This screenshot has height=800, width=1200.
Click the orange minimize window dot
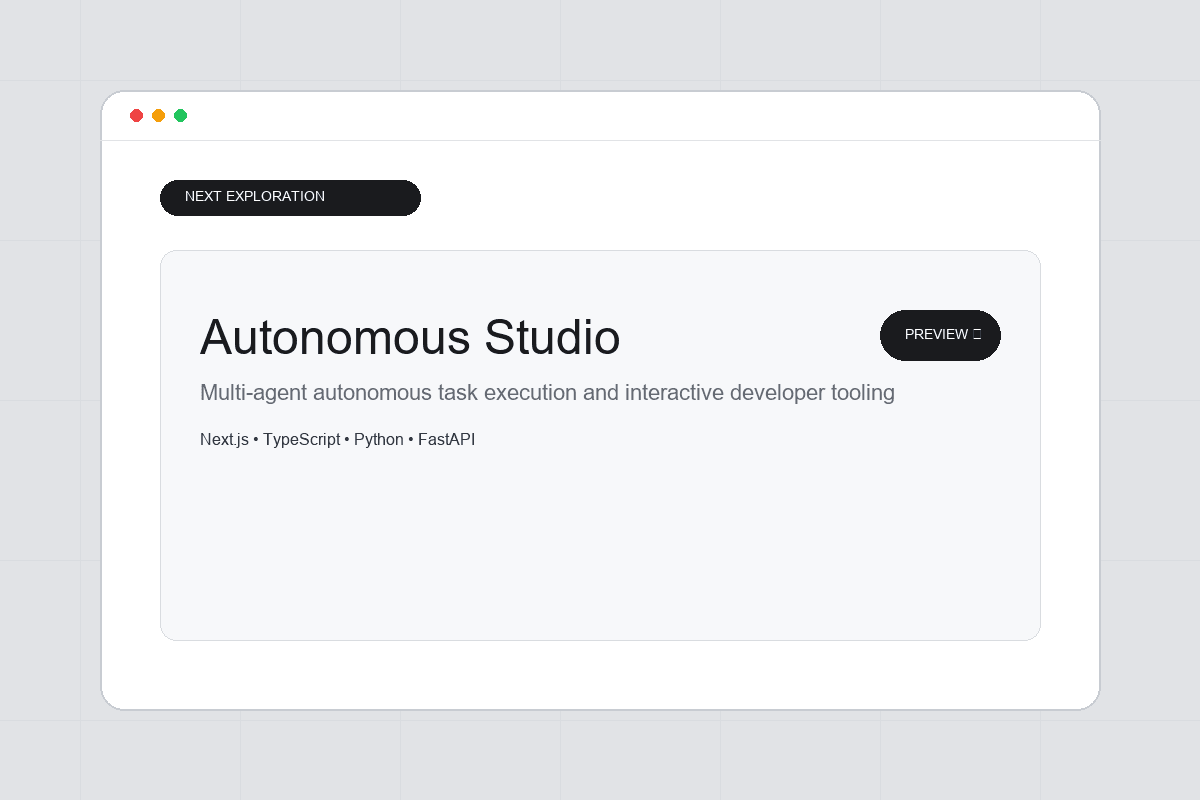coord(159,116)
